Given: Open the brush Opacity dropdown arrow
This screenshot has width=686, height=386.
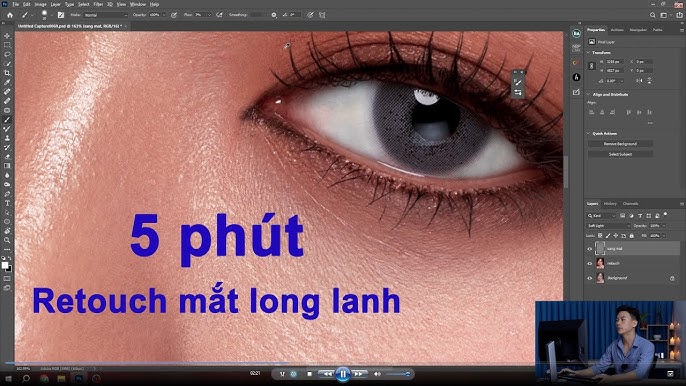Looking at the screenshot, I should [164, 15].
